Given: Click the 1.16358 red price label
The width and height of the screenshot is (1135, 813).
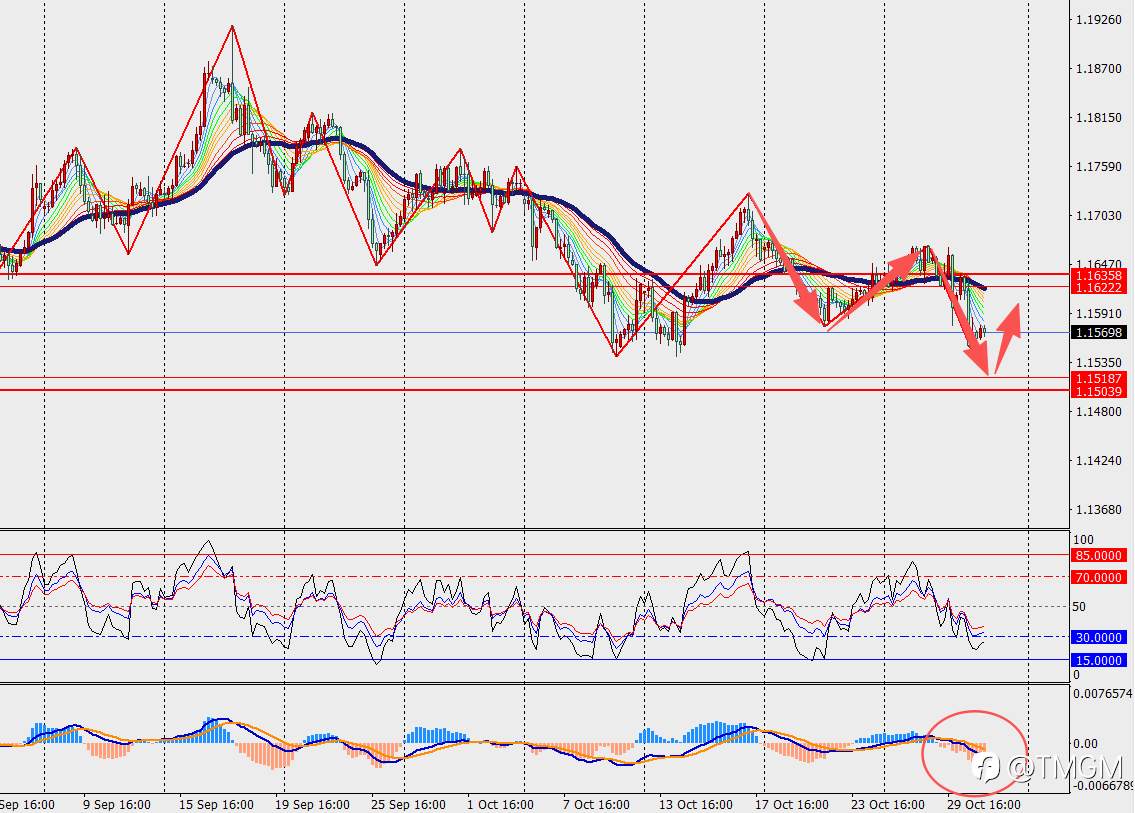Looking at the screenshot, I should 1098,275.
